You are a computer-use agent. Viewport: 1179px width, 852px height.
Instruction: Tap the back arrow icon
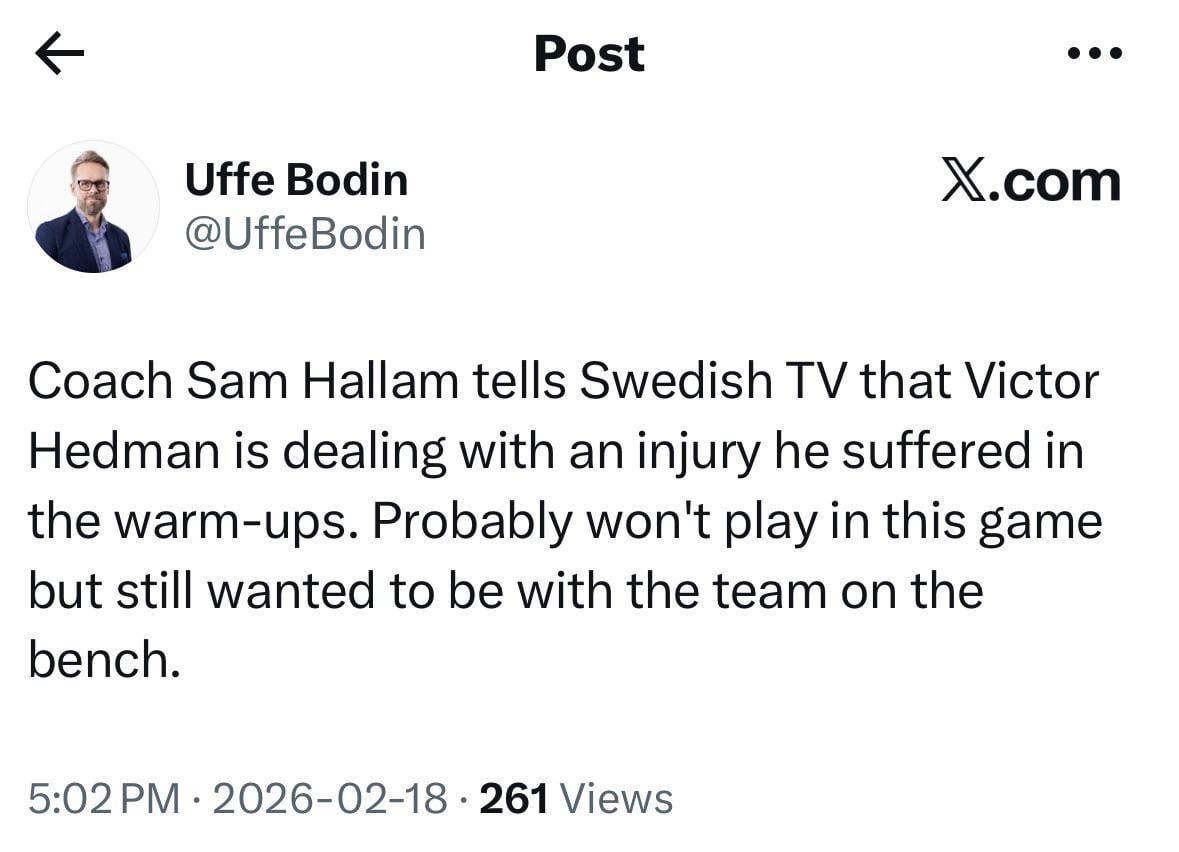(x=59, y=54)
